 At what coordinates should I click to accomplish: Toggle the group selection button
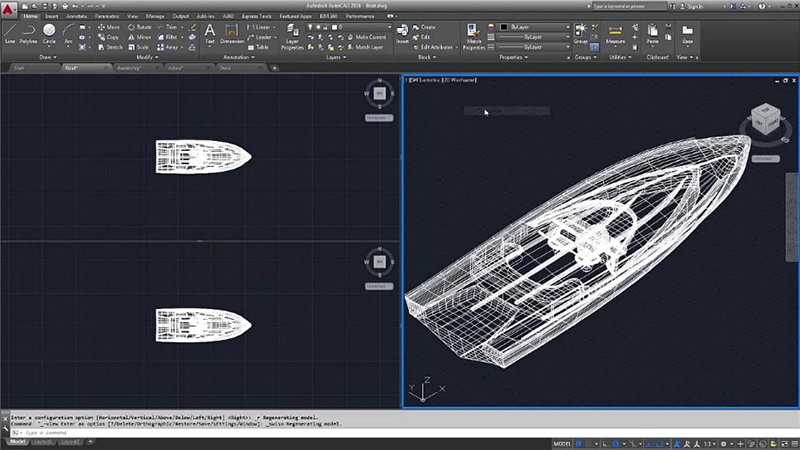(x=594, y=47)
